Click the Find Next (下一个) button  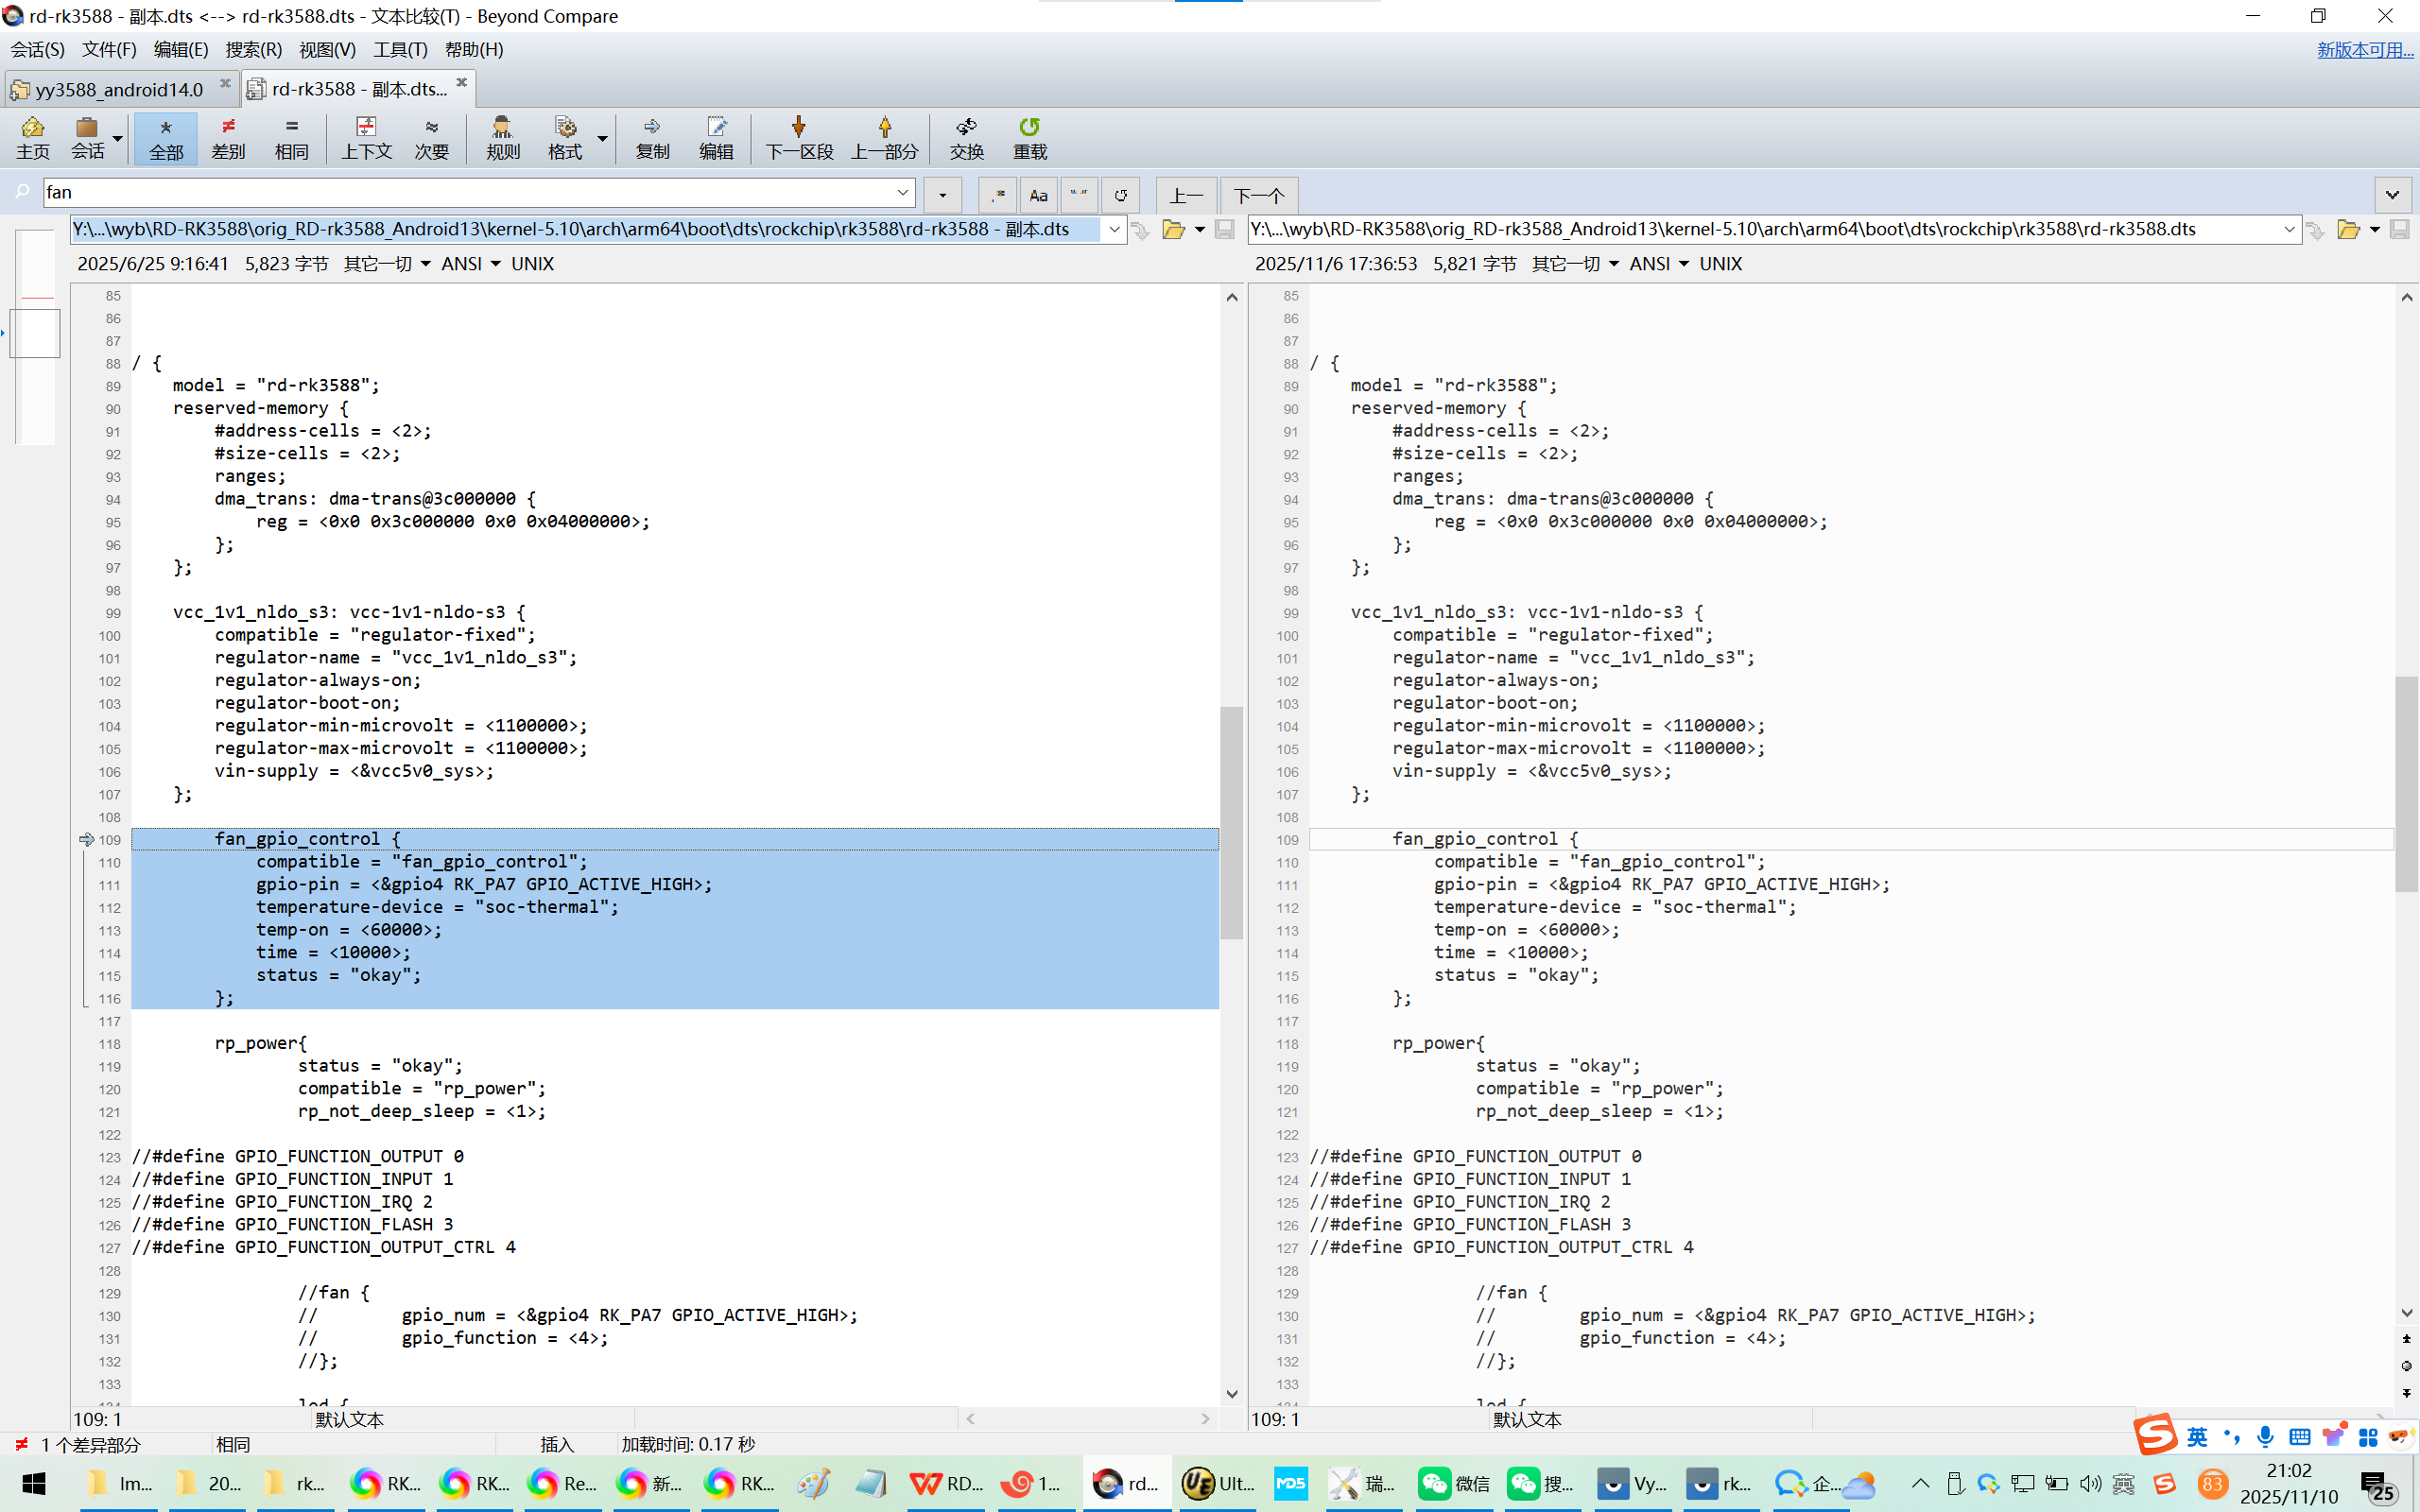pyautogui.click(x=1258, y=195)
